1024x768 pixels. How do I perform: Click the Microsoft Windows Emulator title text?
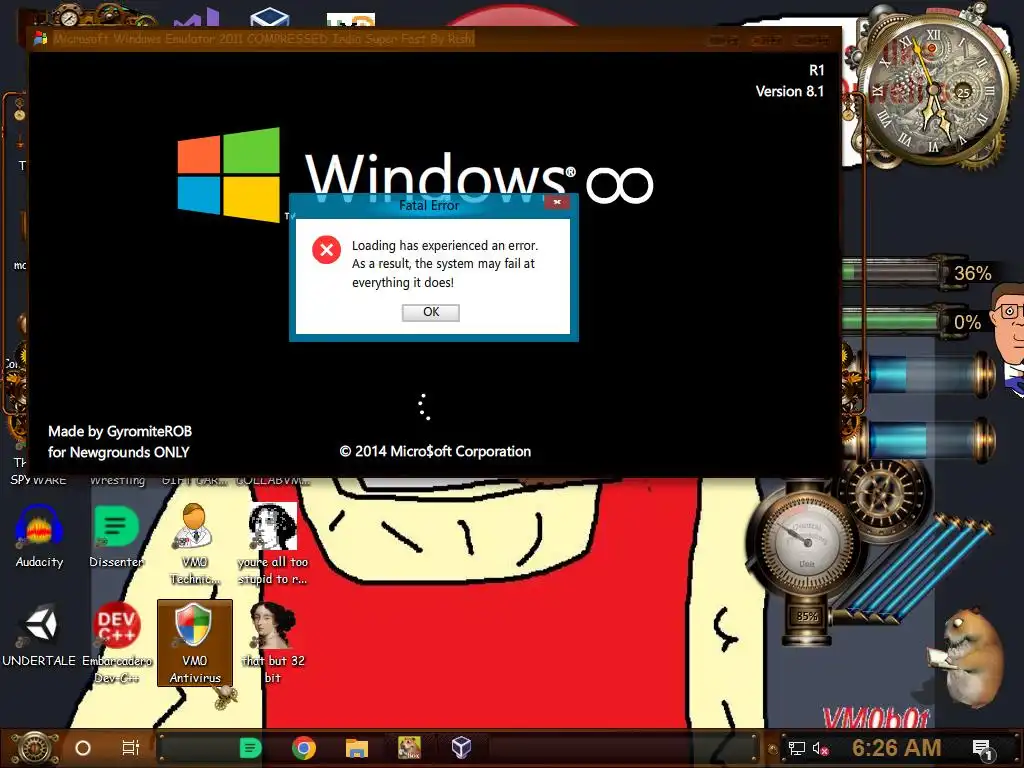click(x=264, y=39)
